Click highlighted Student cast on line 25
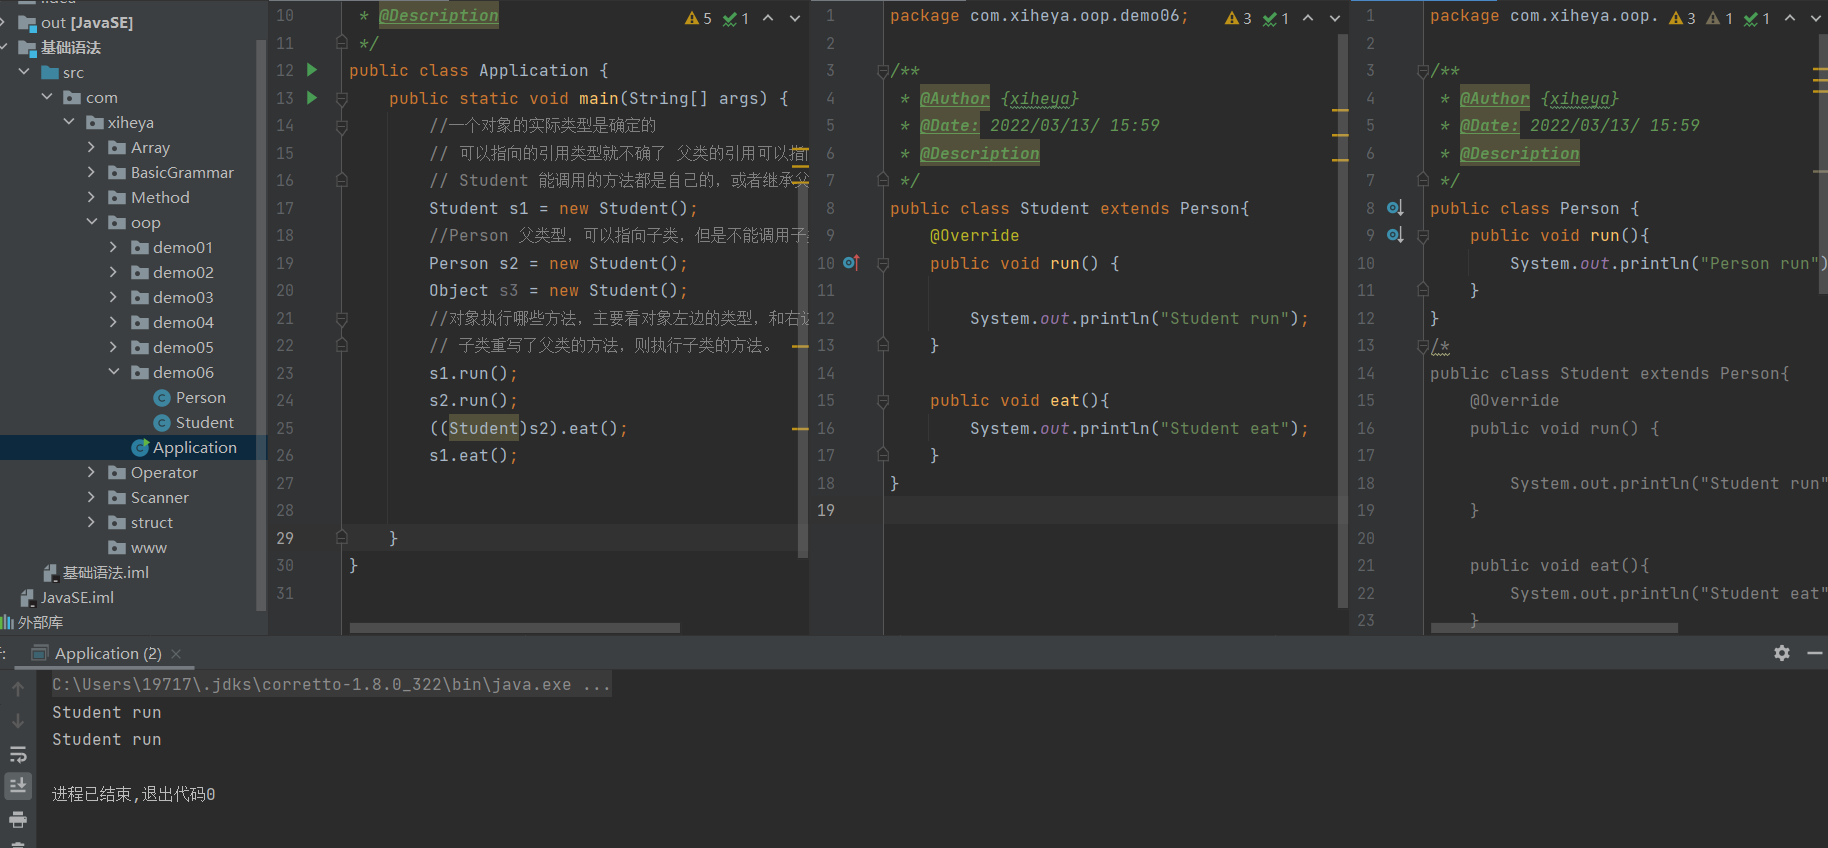 [x=483, y=428]
